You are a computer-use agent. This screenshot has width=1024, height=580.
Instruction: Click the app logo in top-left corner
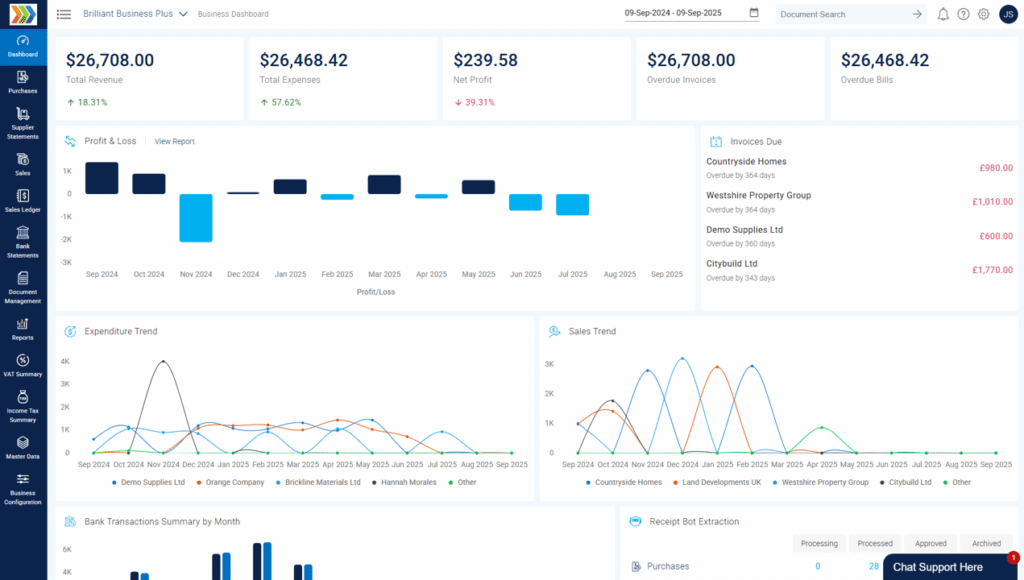[23, 14]
